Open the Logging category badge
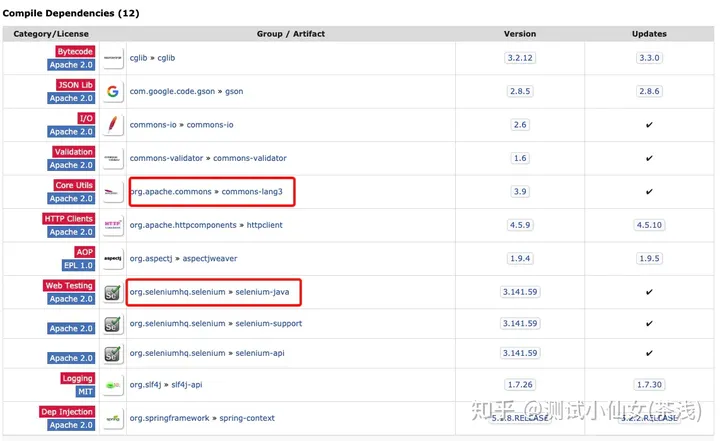Image resolution: width=720 pixels, height=441 pixels. pyautogui.click(x=78, y=379)
